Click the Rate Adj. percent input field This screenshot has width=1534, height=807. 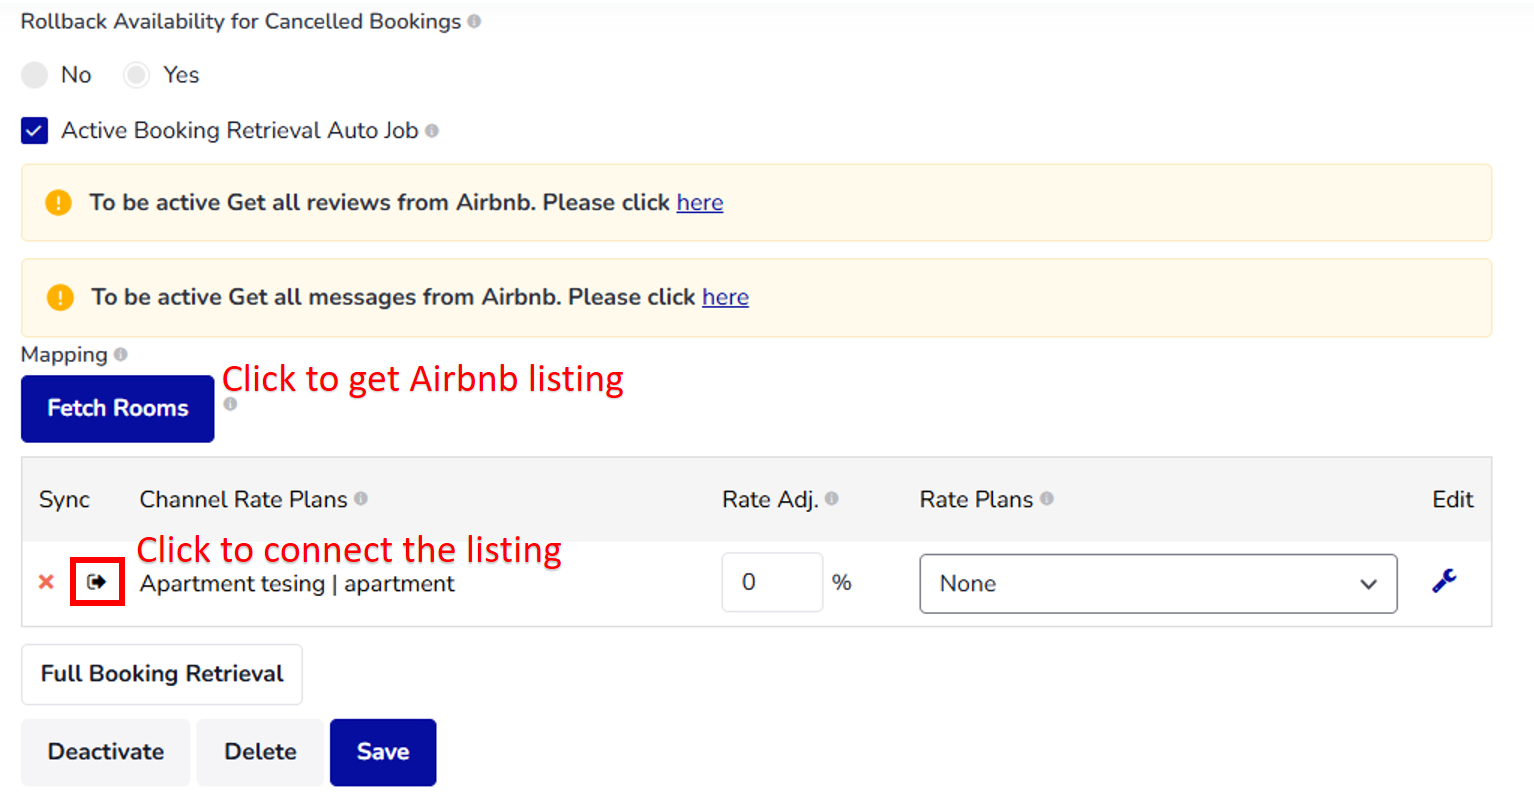pyautogui.click(x=772, y=582)
